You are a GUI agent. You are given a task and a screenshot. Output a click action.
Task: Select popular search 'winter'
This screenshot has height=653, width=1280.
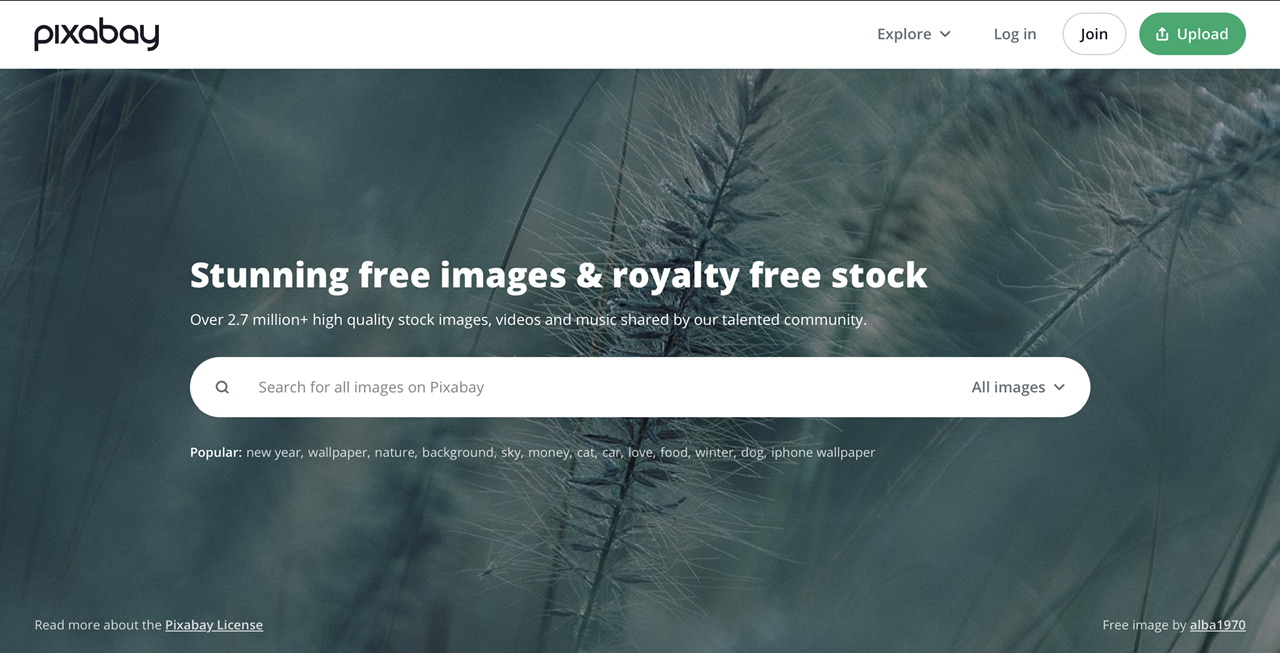[x=715, y=452]
